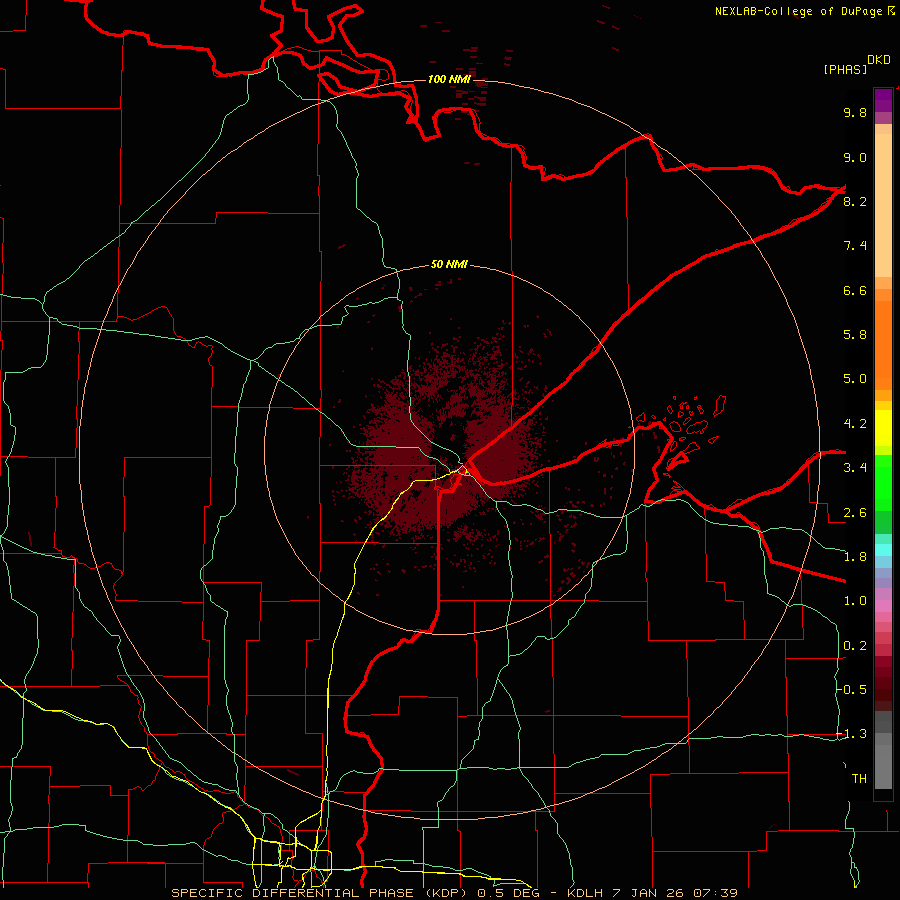
Task: Click the 4.2 value on the color scale
Action: coord(855,424)
